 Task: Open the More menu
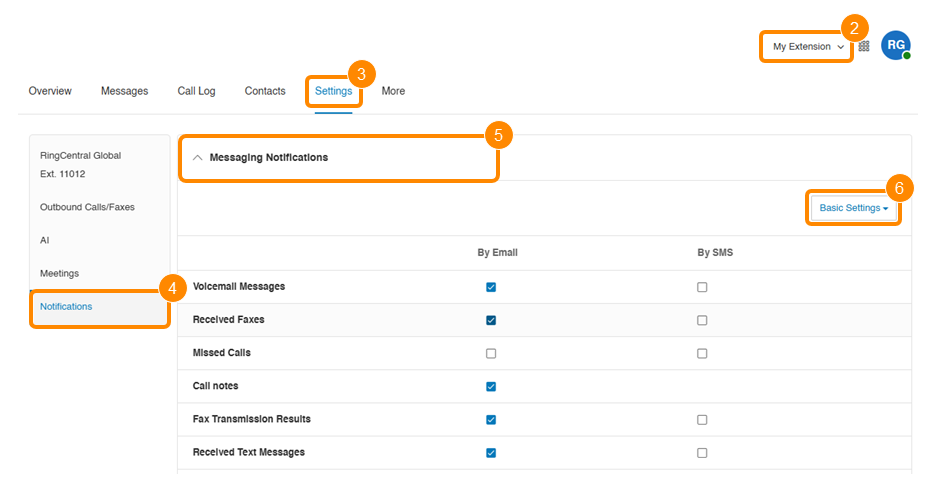click(x=393, y=91)
